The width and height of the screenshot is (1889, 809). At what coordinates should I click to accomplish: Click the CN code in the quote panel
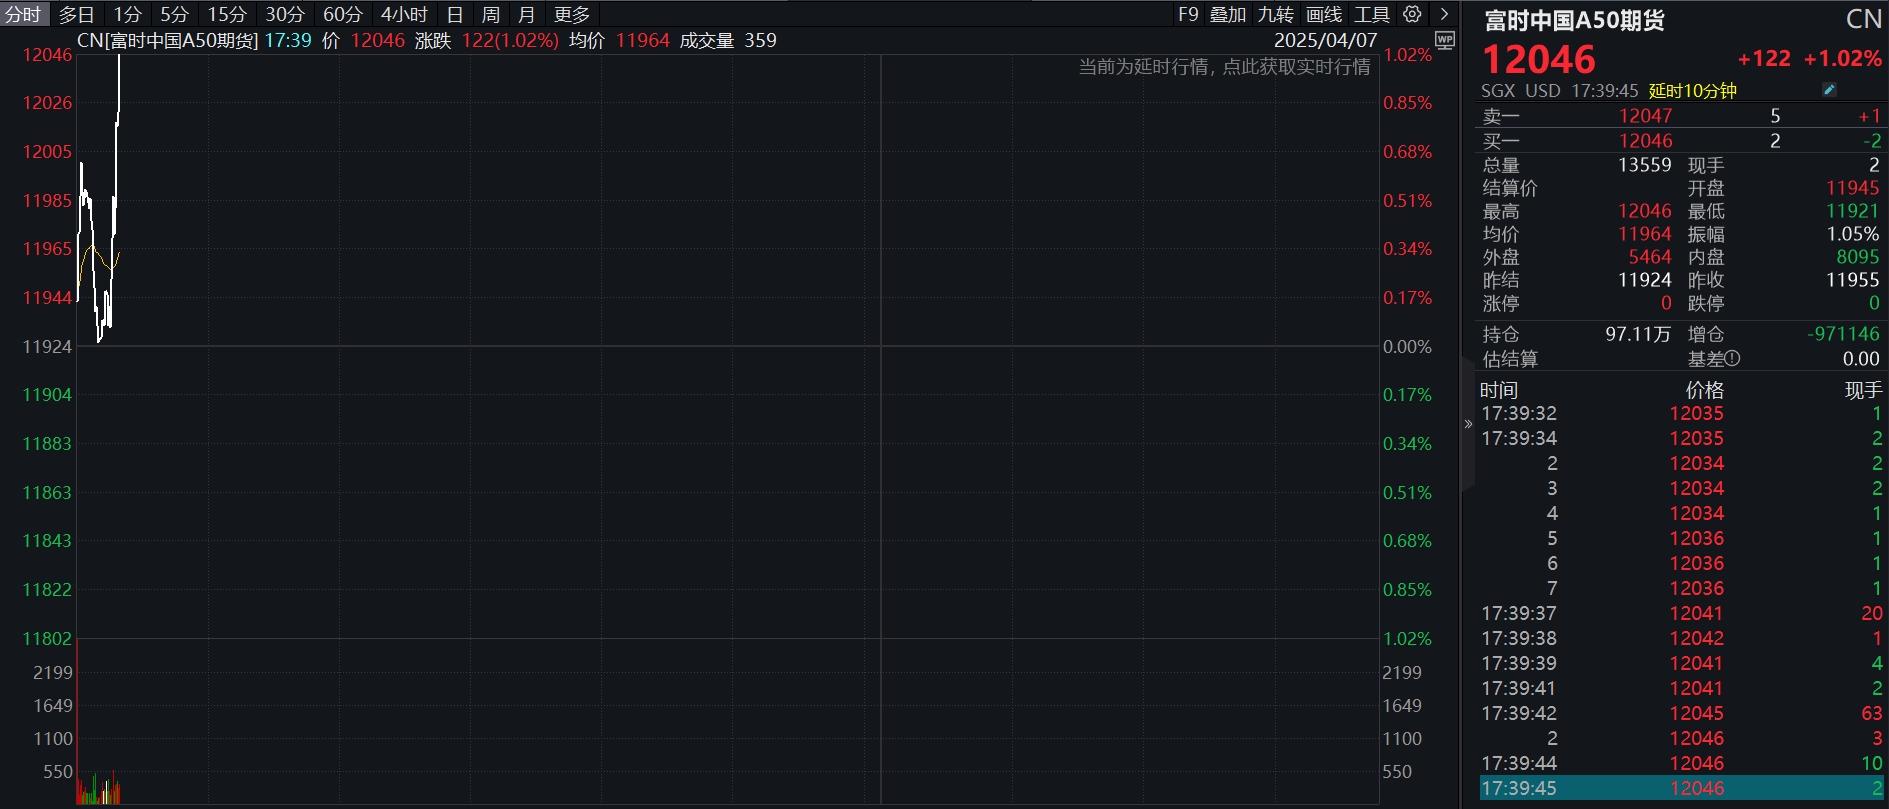(x=1864, y=19)
